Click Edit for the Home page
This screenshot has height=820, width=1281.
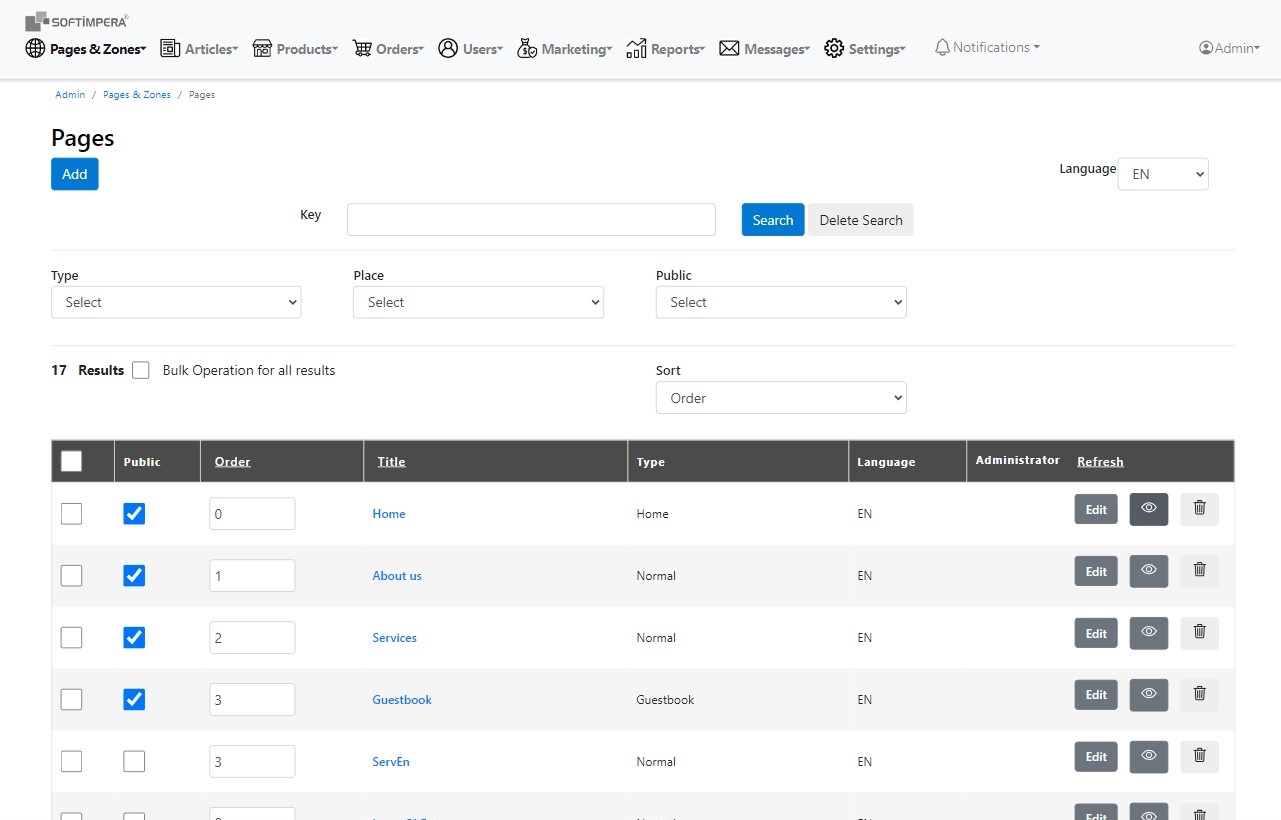[1096, 509]
